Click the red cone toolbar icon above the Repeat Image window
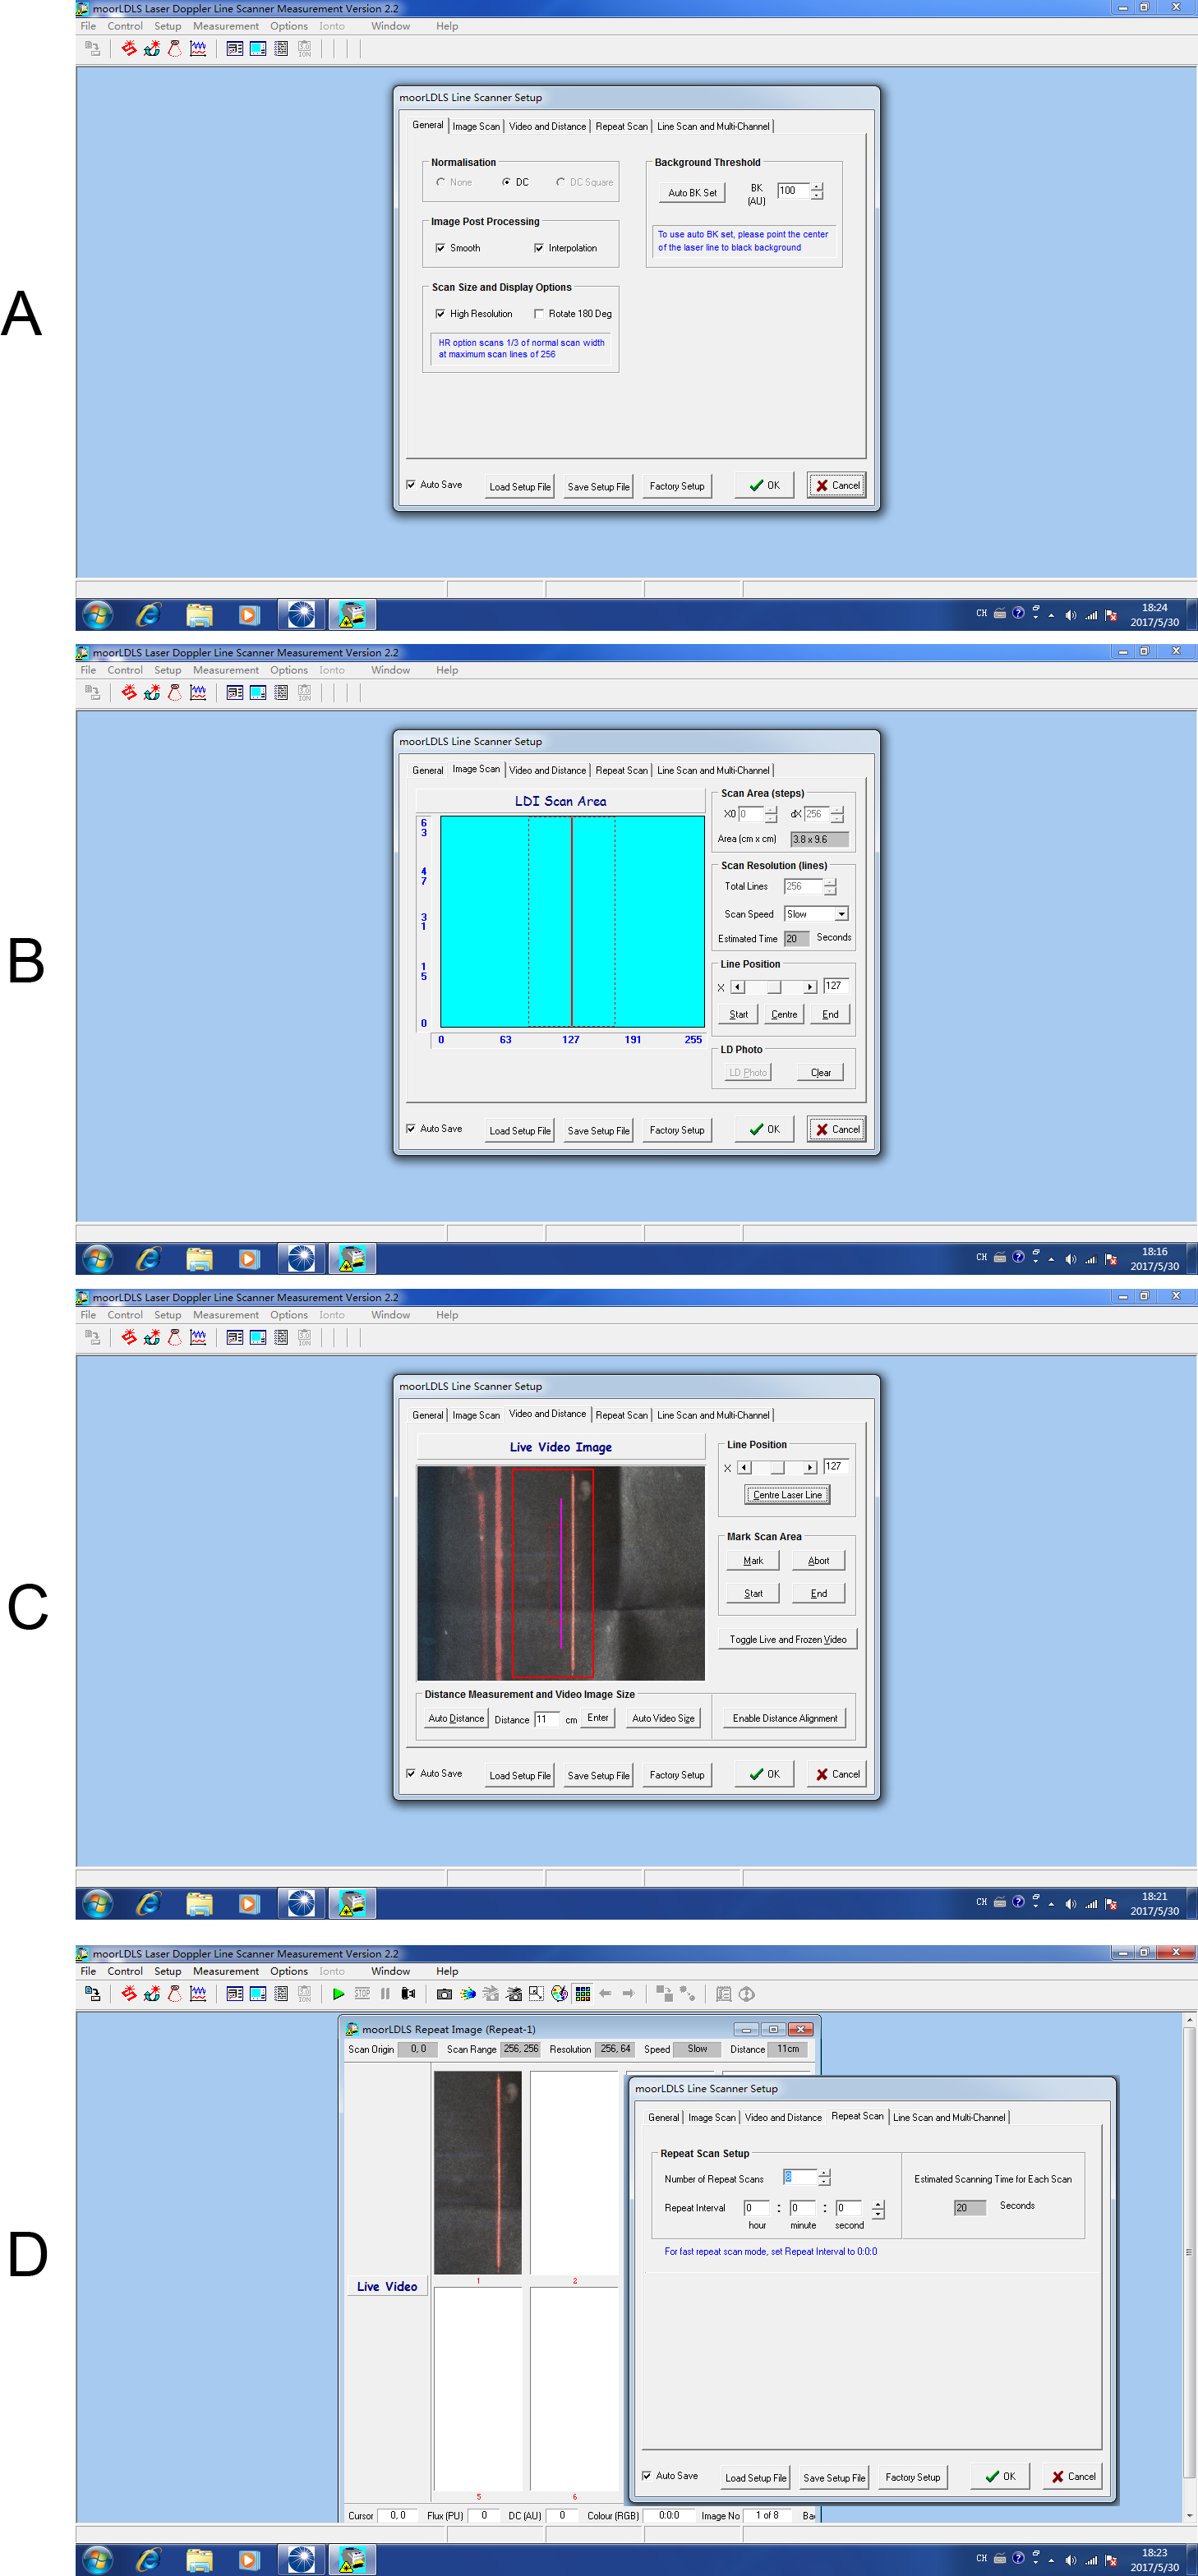Viewport: 1198px width, 2576px height. click(175, 1993)
